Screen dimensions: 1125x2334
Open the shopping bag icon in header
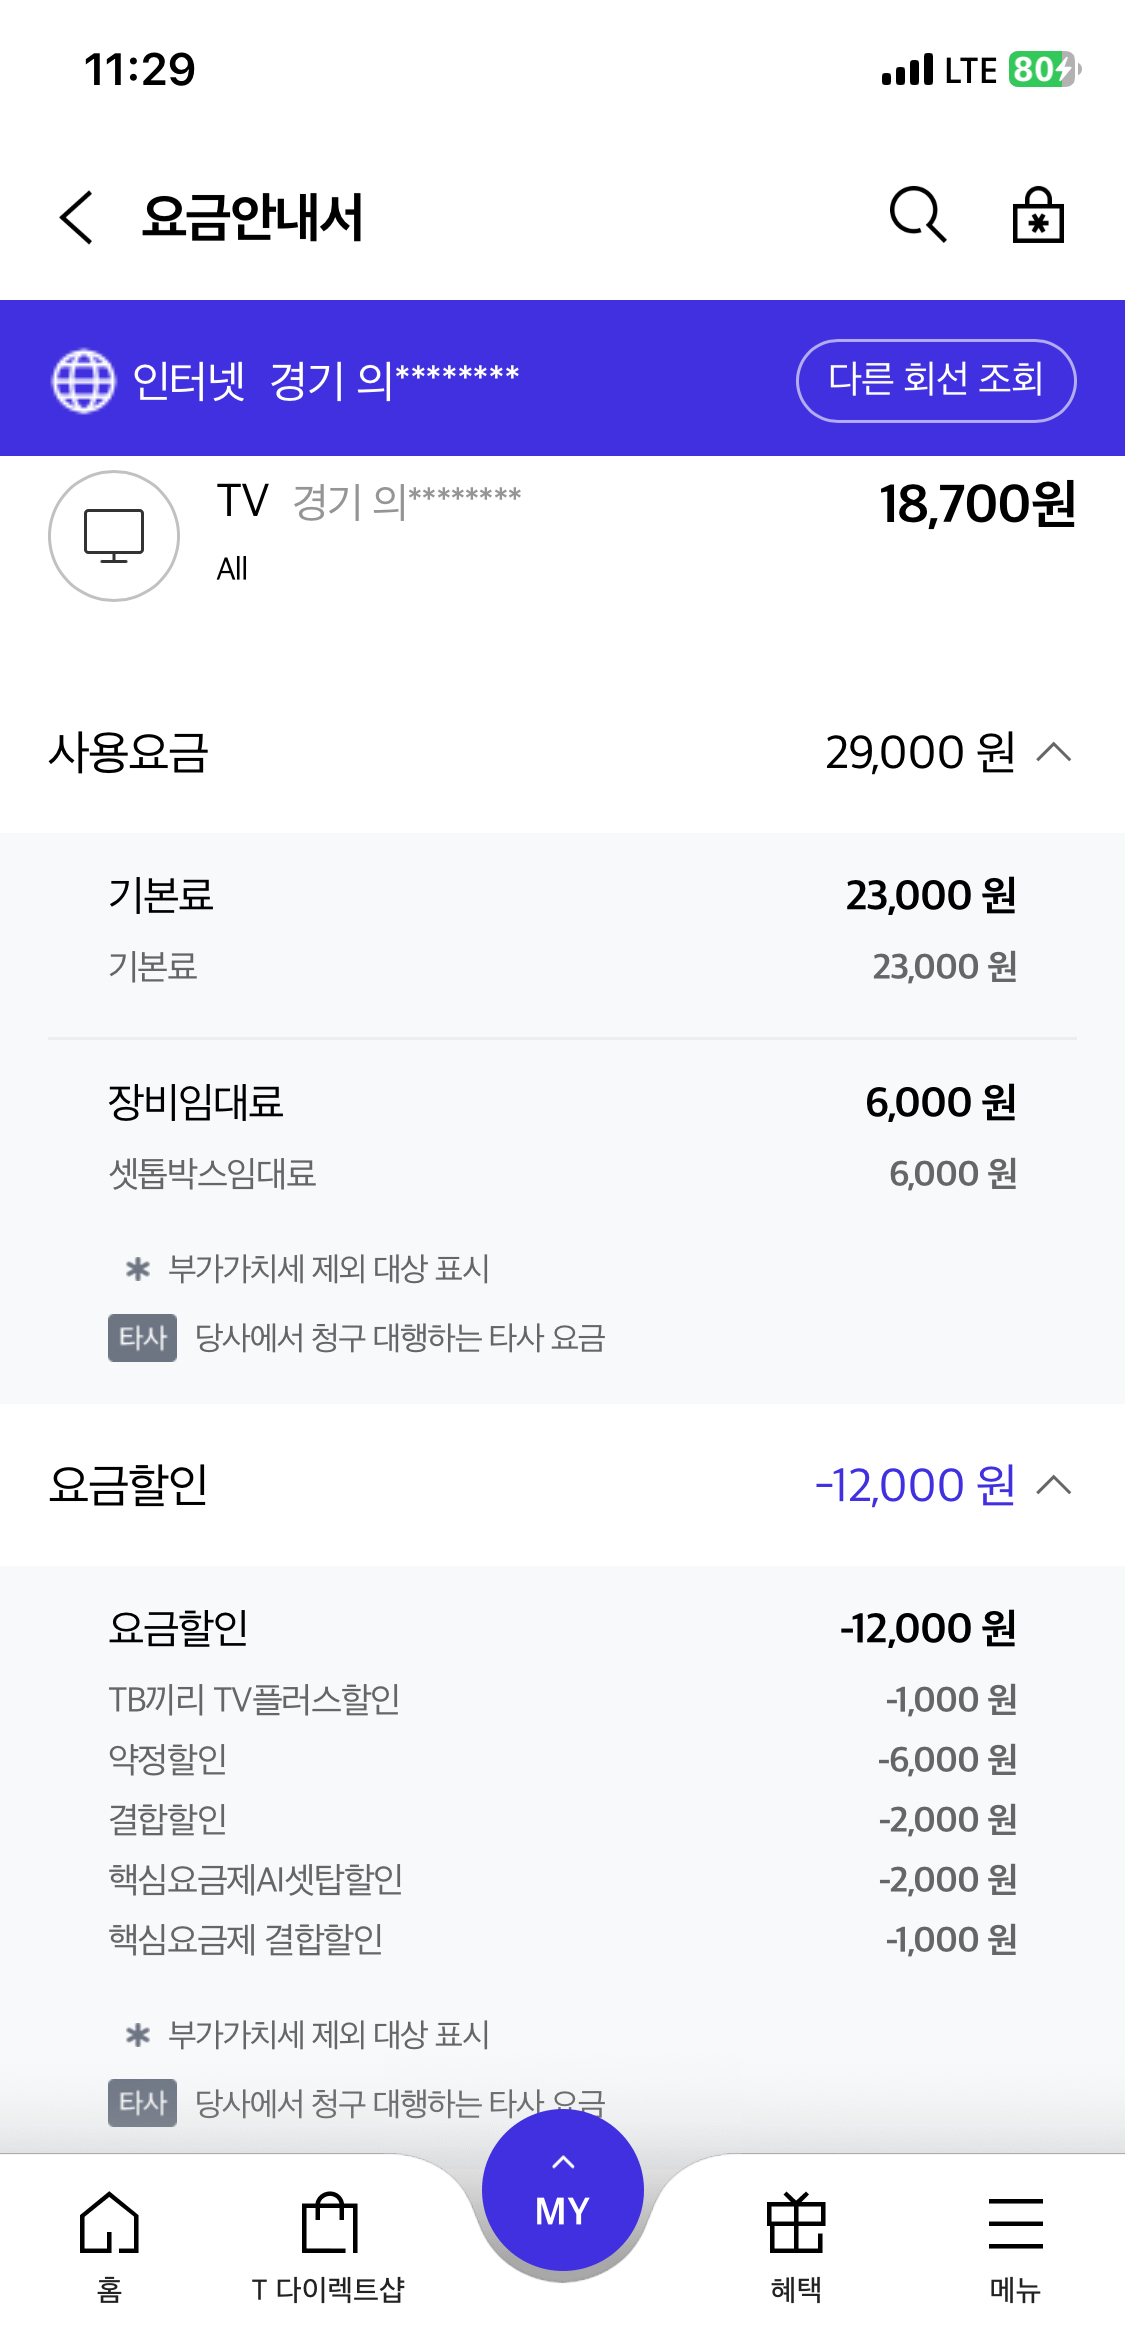[1038, 216]
